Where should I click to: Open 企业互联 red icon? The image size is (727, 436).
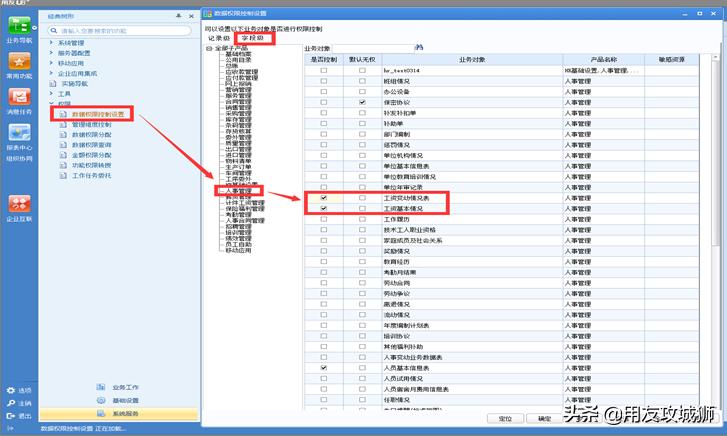coord(19,204)
